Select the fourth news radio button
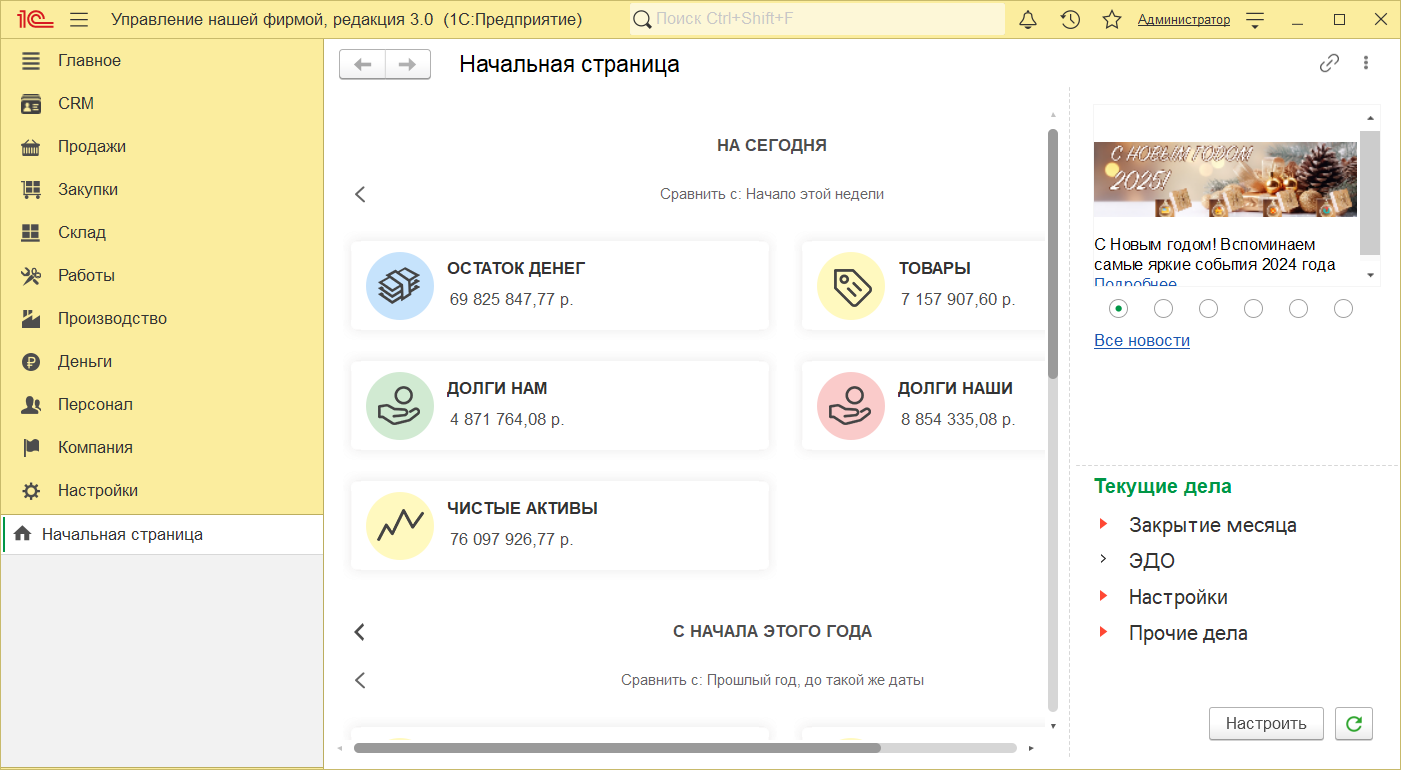This screenshot has width=1401, height=770. pos(1253,308)
